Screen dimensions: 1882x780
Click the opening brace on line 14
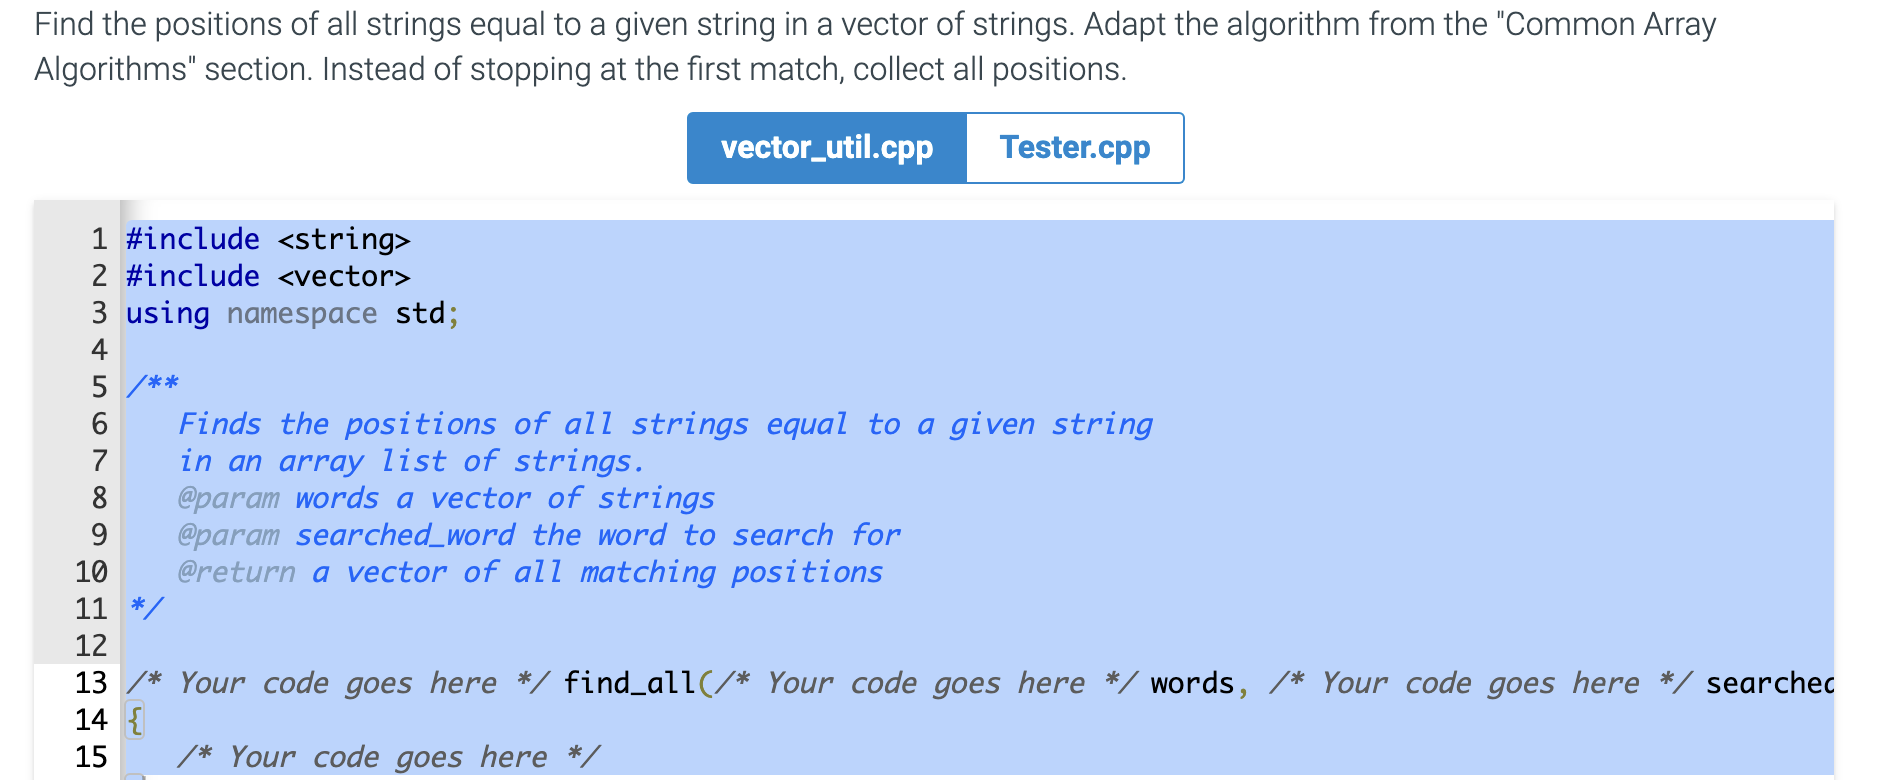point(133,719)
